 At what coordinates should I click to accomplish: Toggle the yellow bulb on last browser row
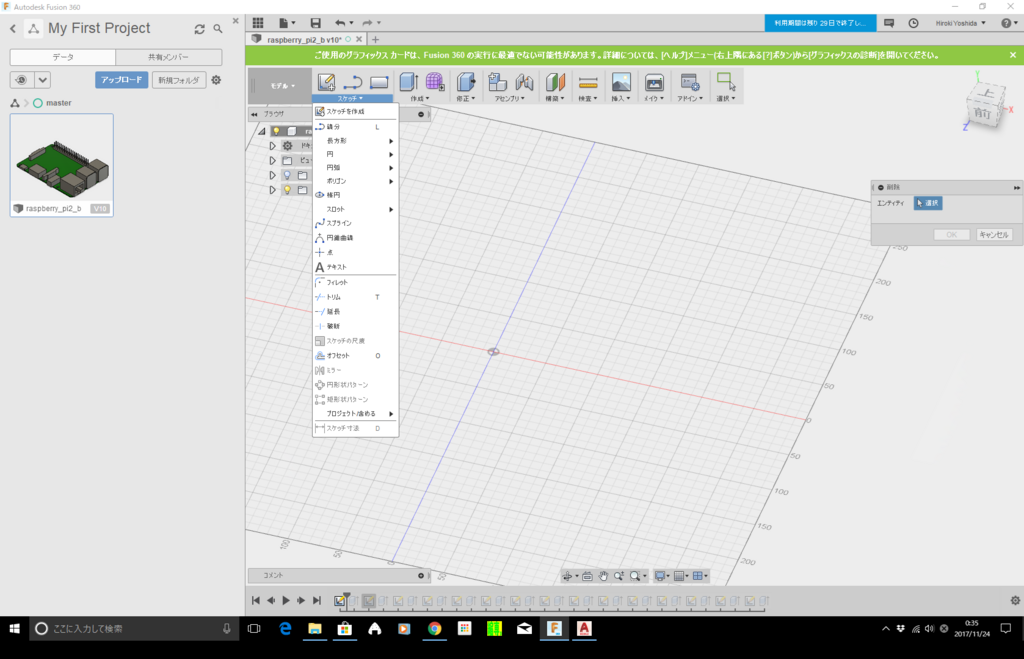(x=287, y=190)
